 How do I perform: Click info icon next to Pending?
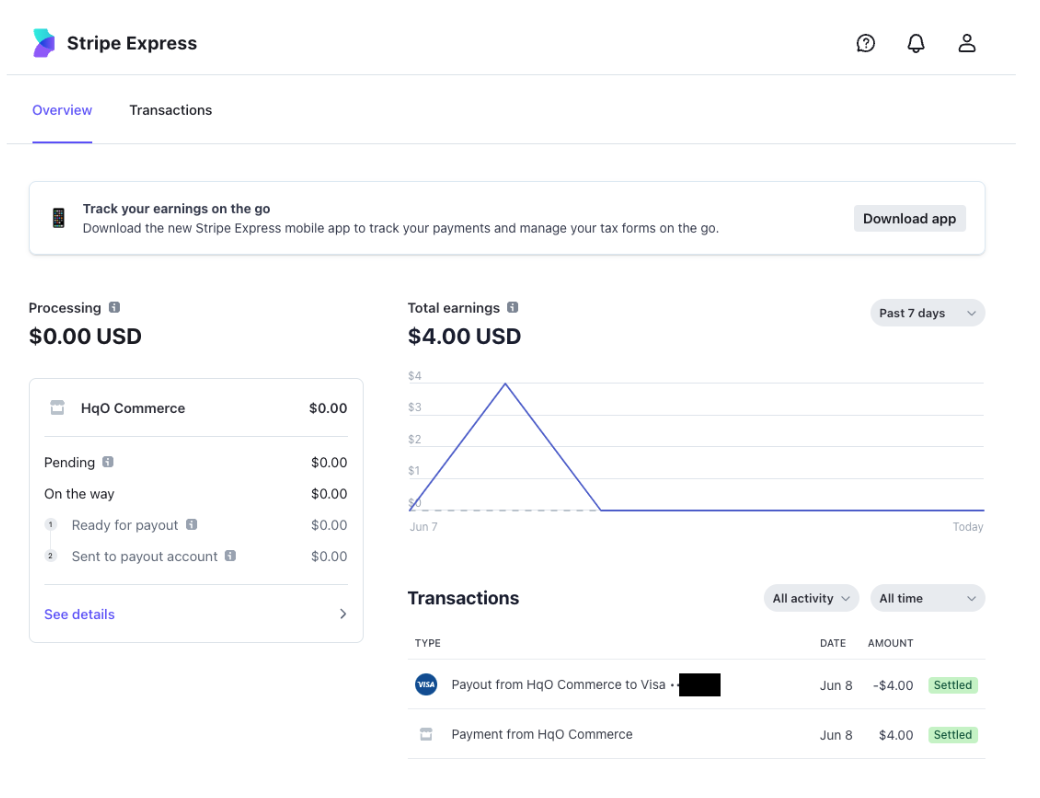click(x=108, y=463)
